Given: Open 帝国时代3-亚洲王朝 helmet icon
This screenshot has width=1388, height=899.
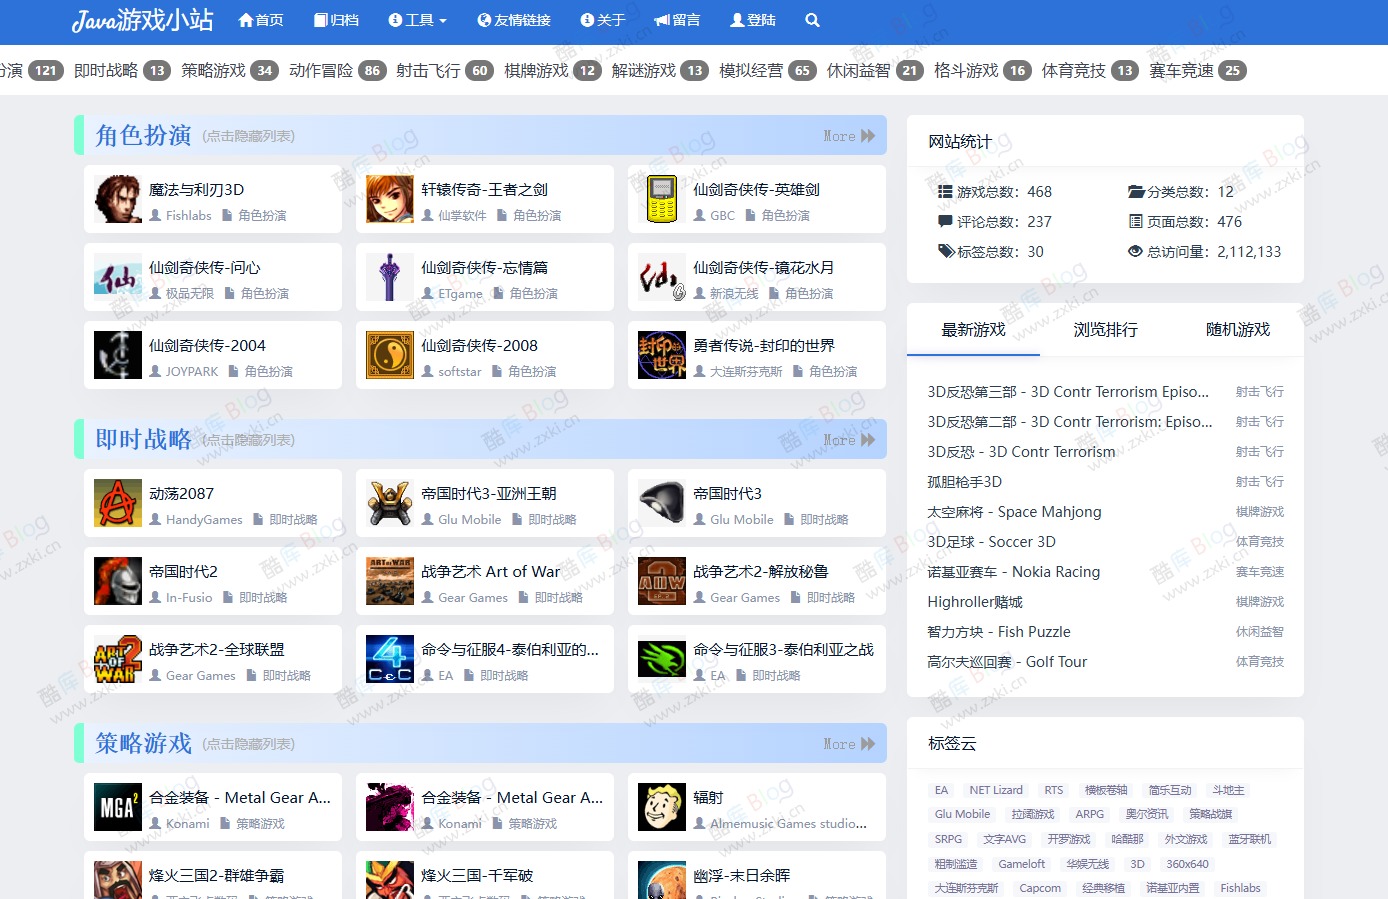Looking at the screenshot, I should point(390,503).
